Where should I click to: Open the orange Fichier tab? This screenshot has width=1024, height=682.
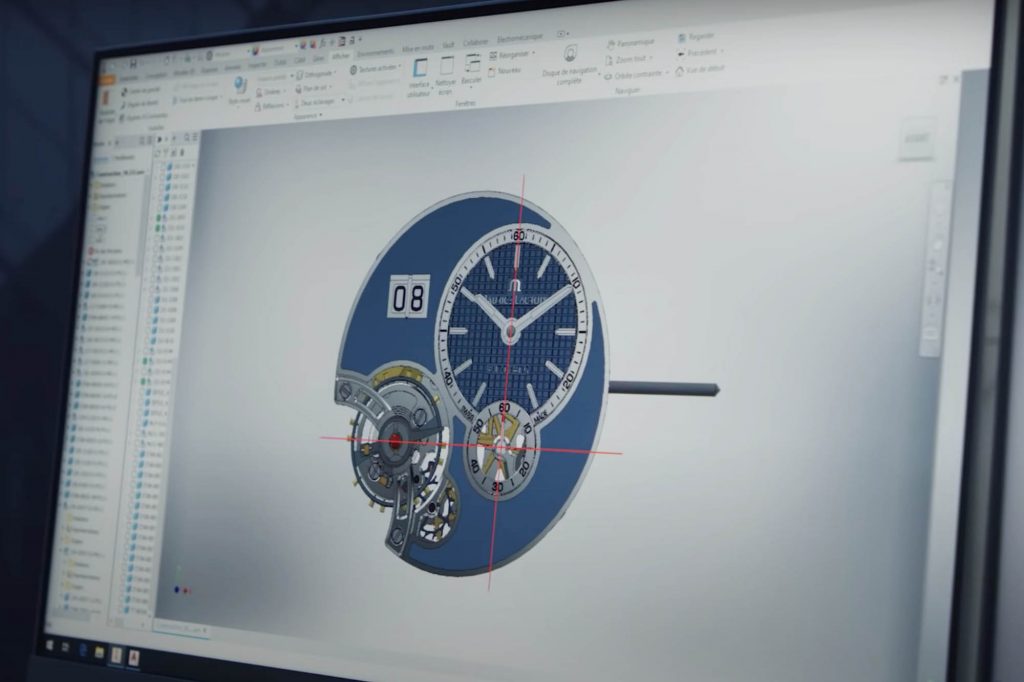point(106,80)
